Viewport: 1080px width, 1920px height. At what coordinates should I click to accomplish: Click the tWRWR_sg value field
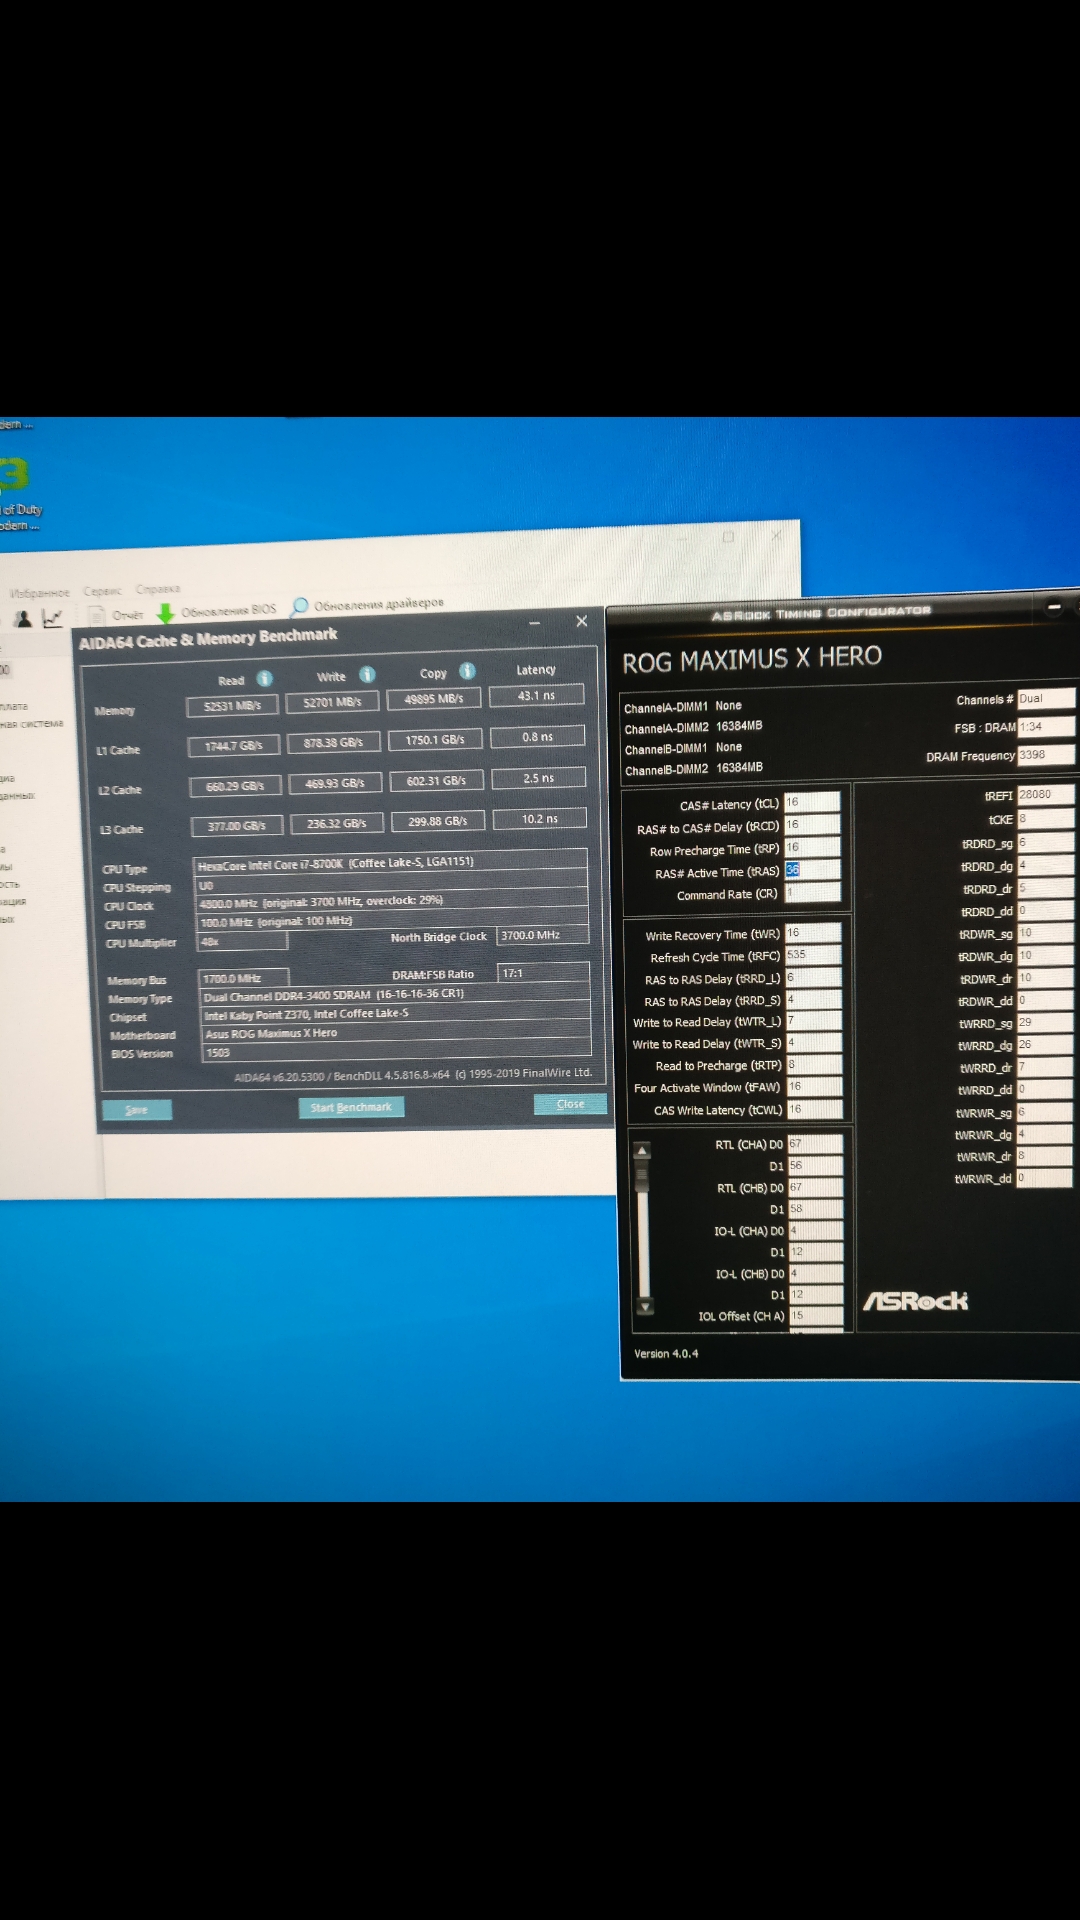click(1045, 1112)
